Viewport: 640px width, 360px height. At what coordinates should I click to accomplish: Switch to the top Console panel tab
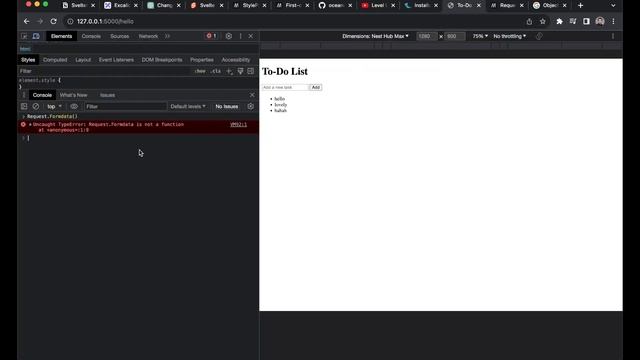click(x=91, y=36)
